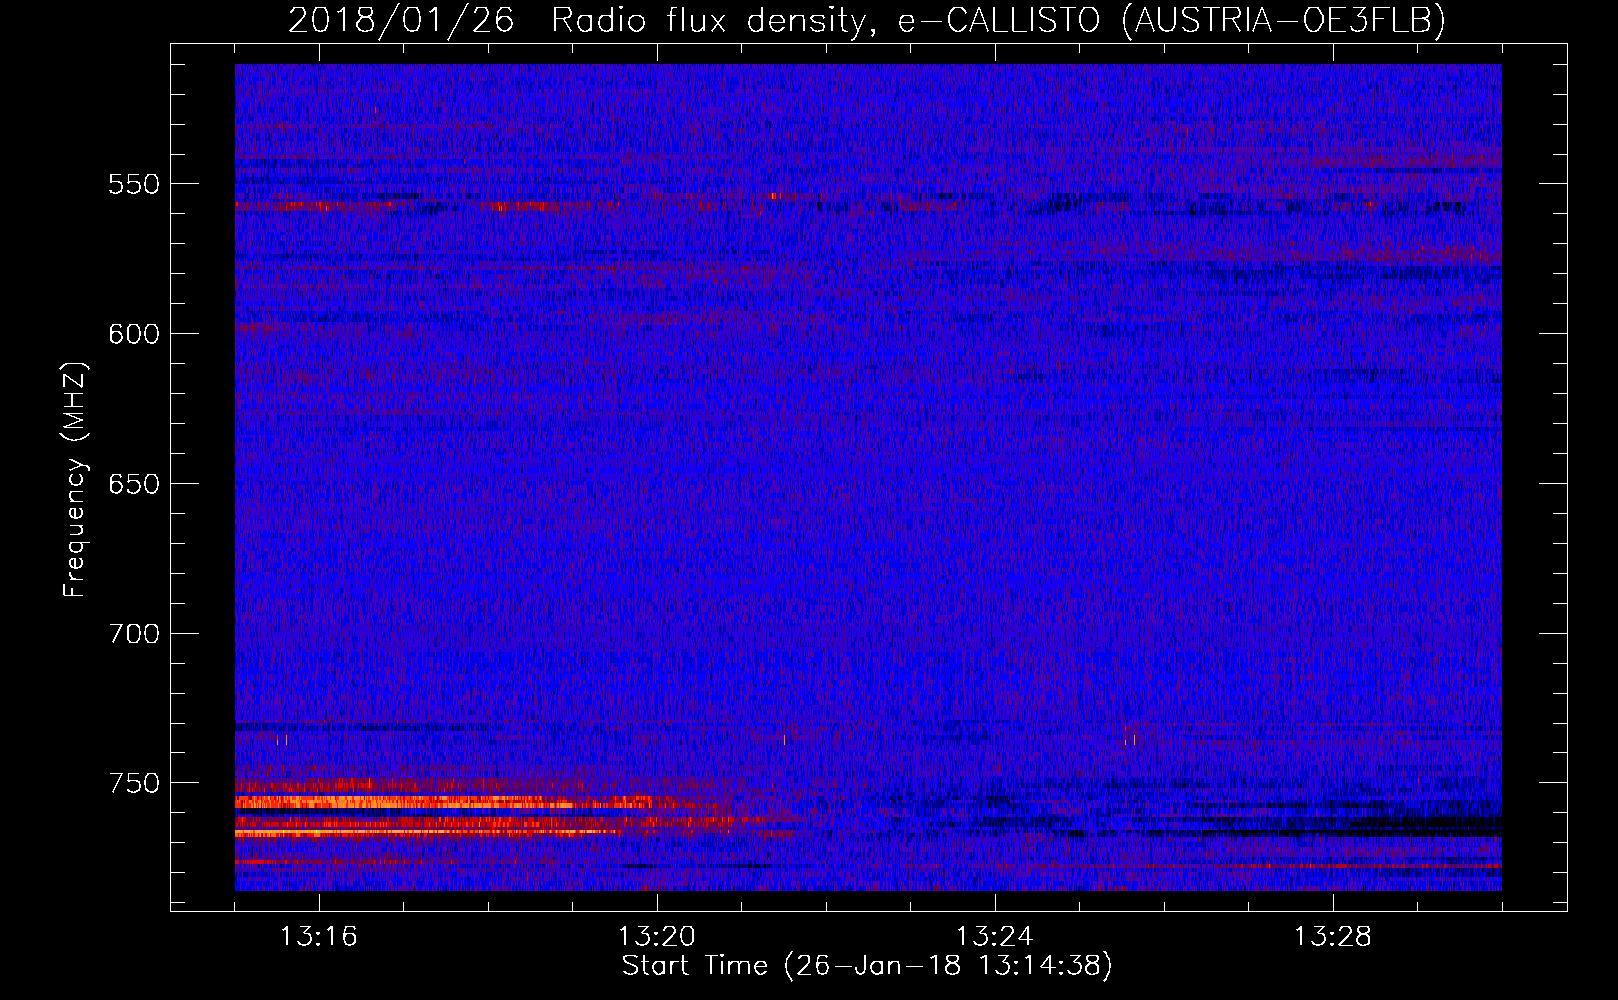Click the 650 frequency tick label
The width and height of the screenshot is (1618, 1000).
click(x=135, y=484)
